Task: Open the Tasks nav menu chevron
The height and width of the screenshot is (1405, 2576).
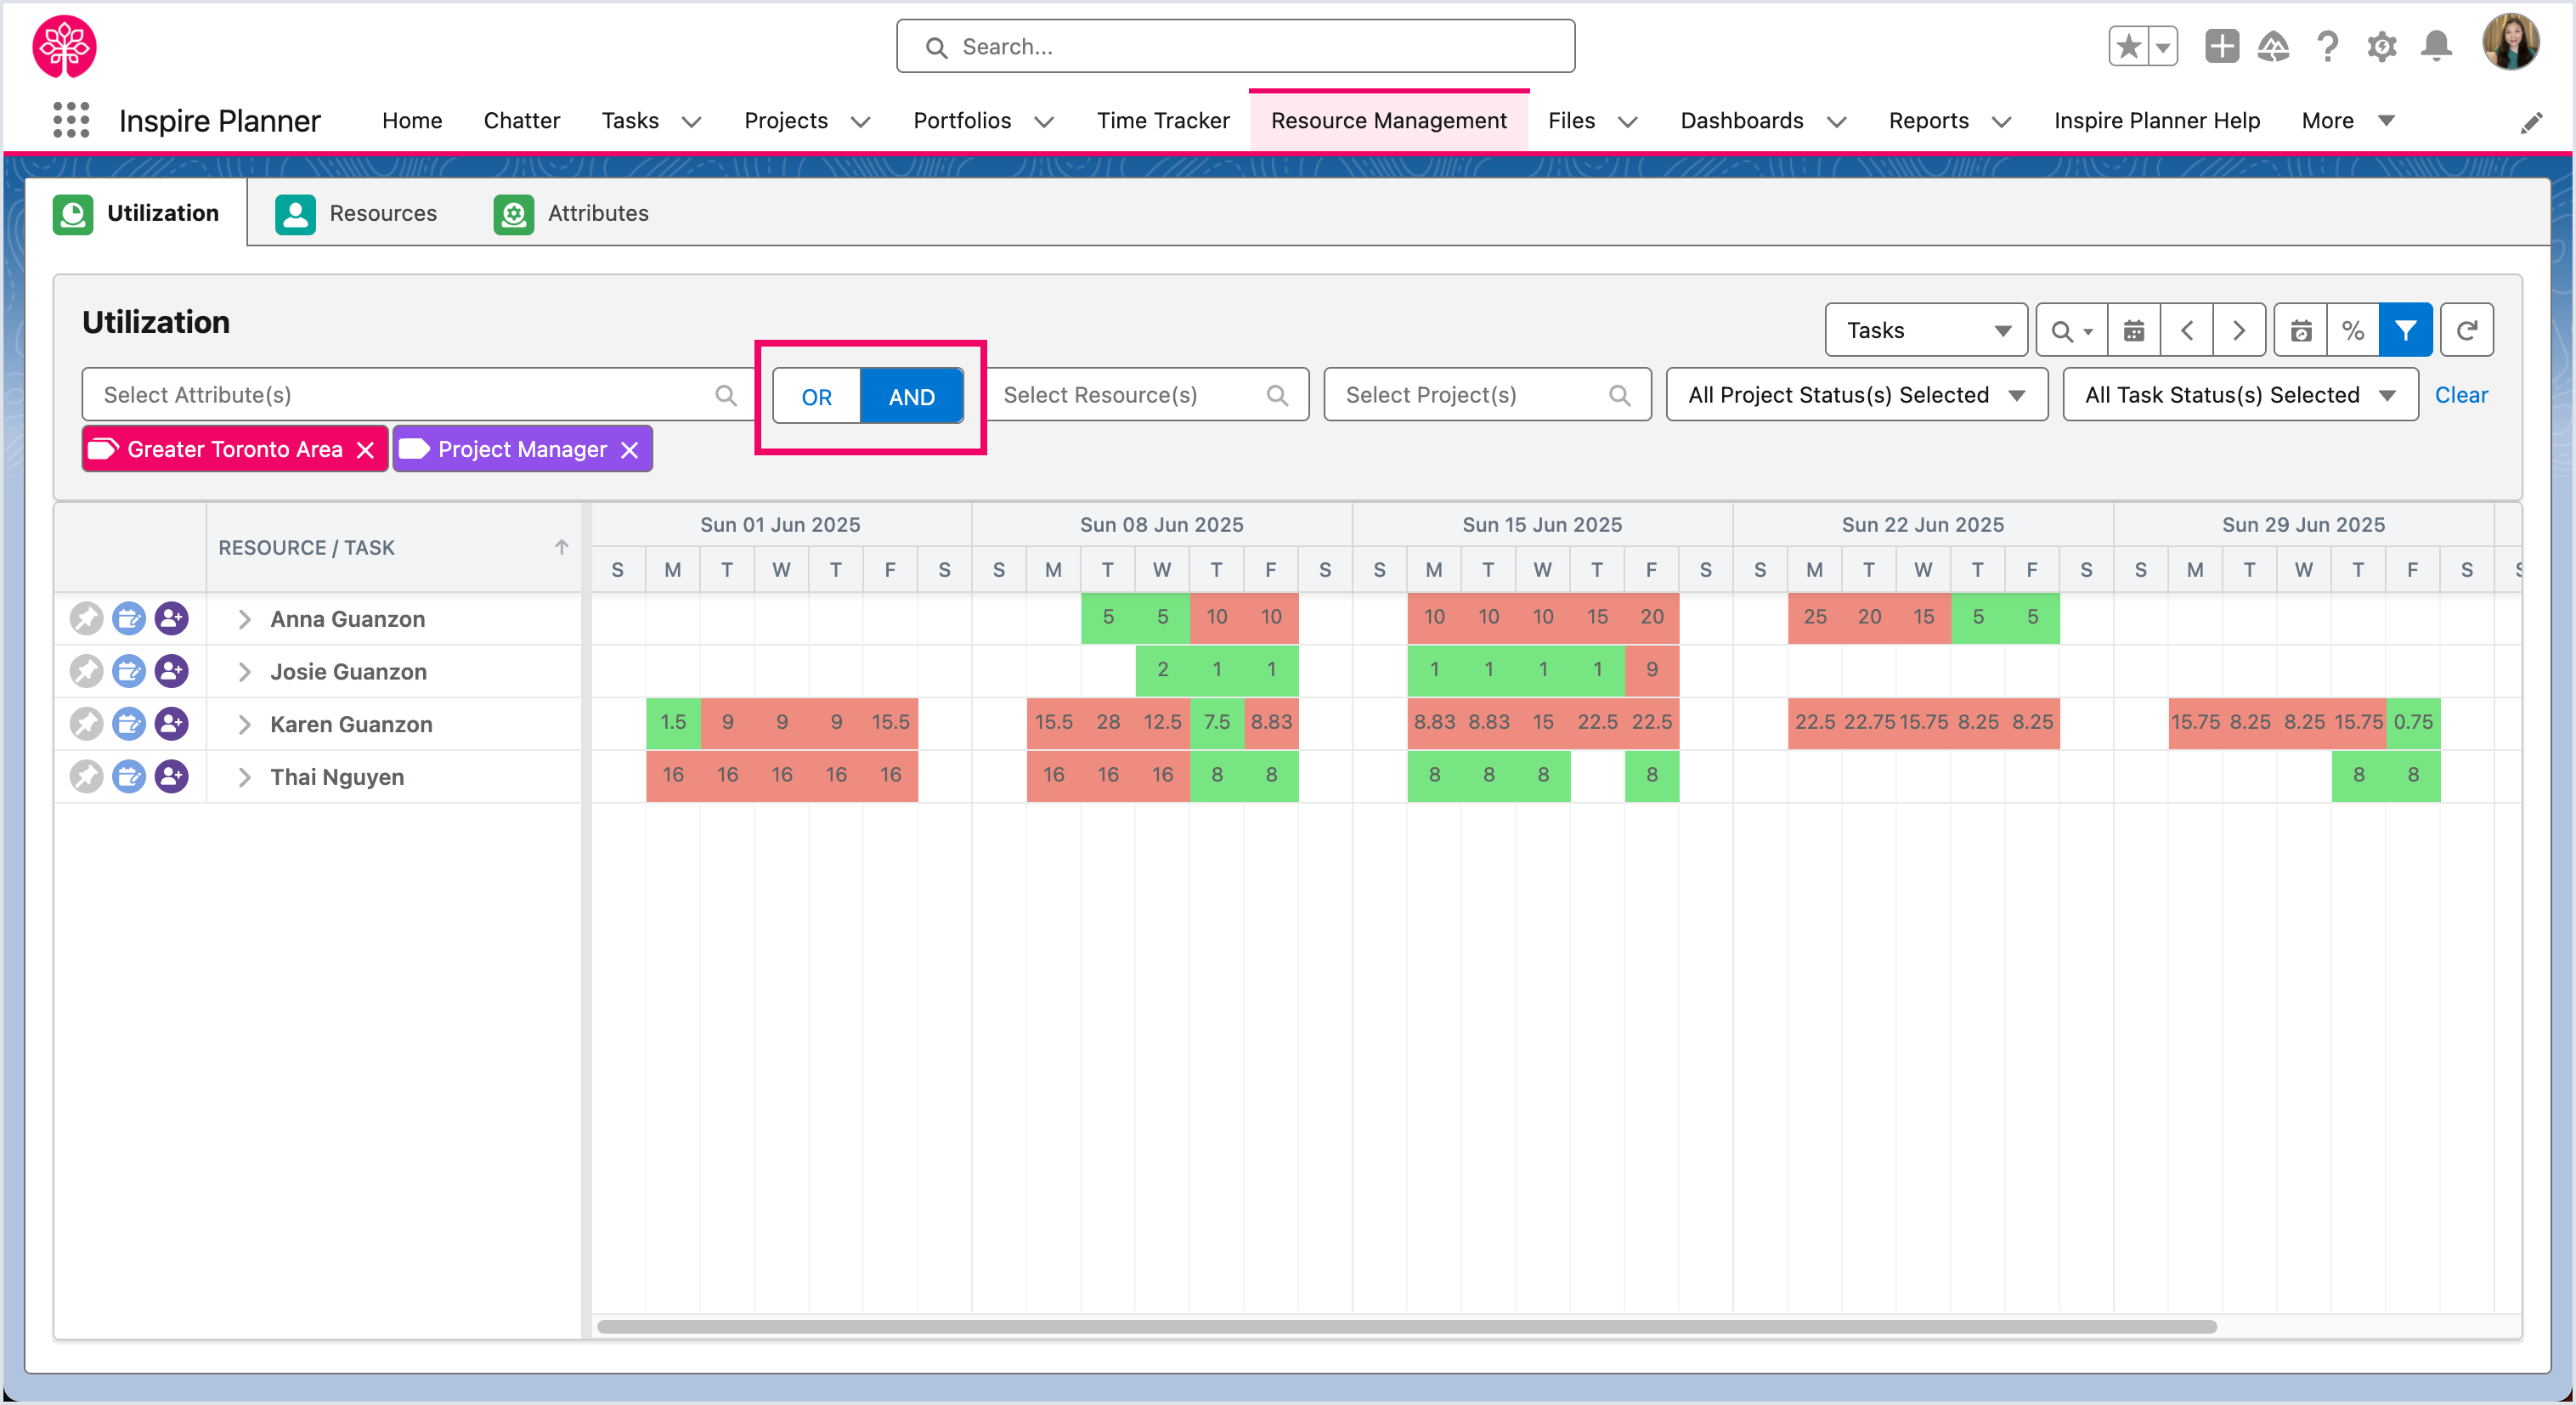Action: point(690,122)
